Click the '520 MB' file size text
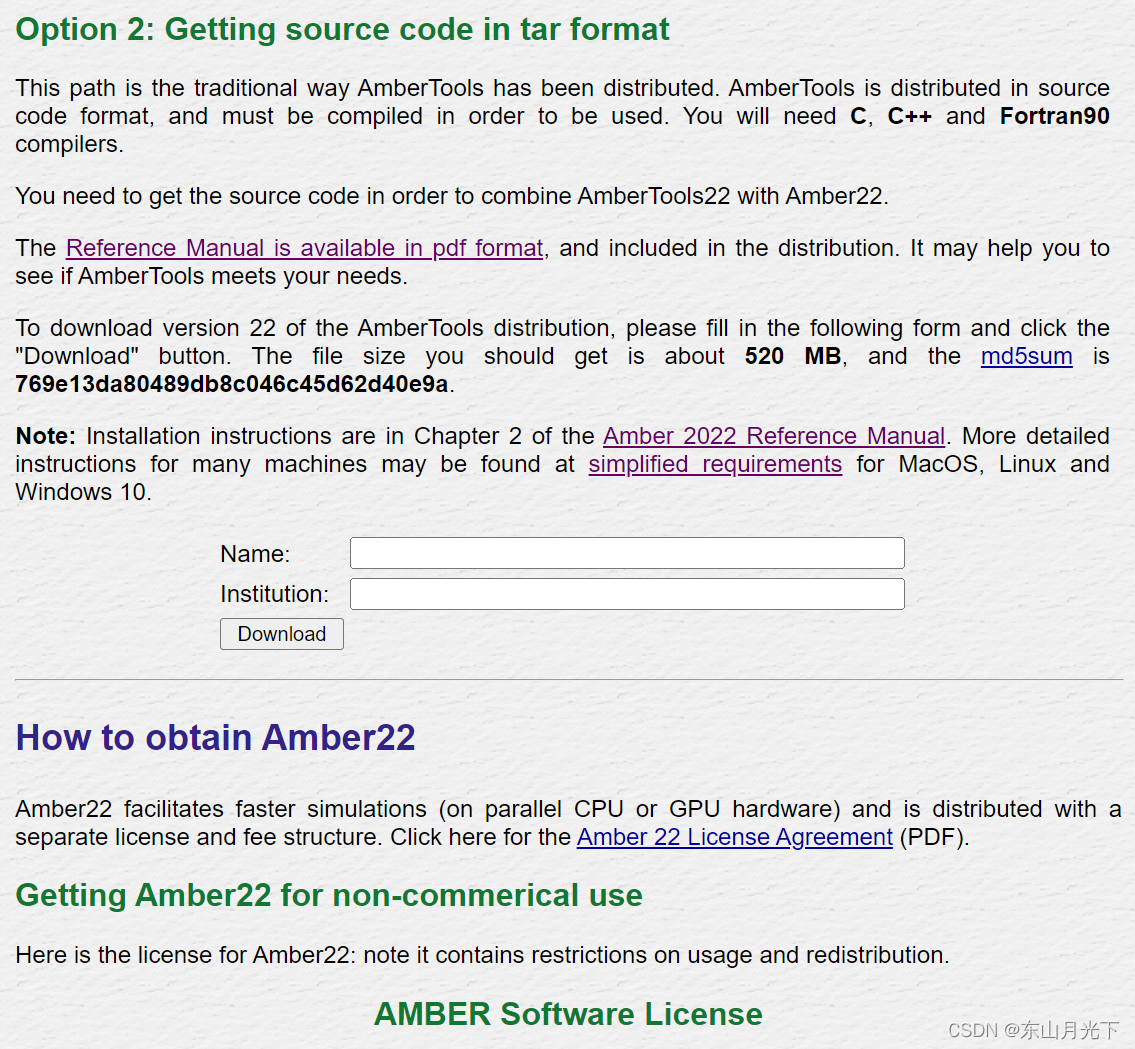 [793, 356]
